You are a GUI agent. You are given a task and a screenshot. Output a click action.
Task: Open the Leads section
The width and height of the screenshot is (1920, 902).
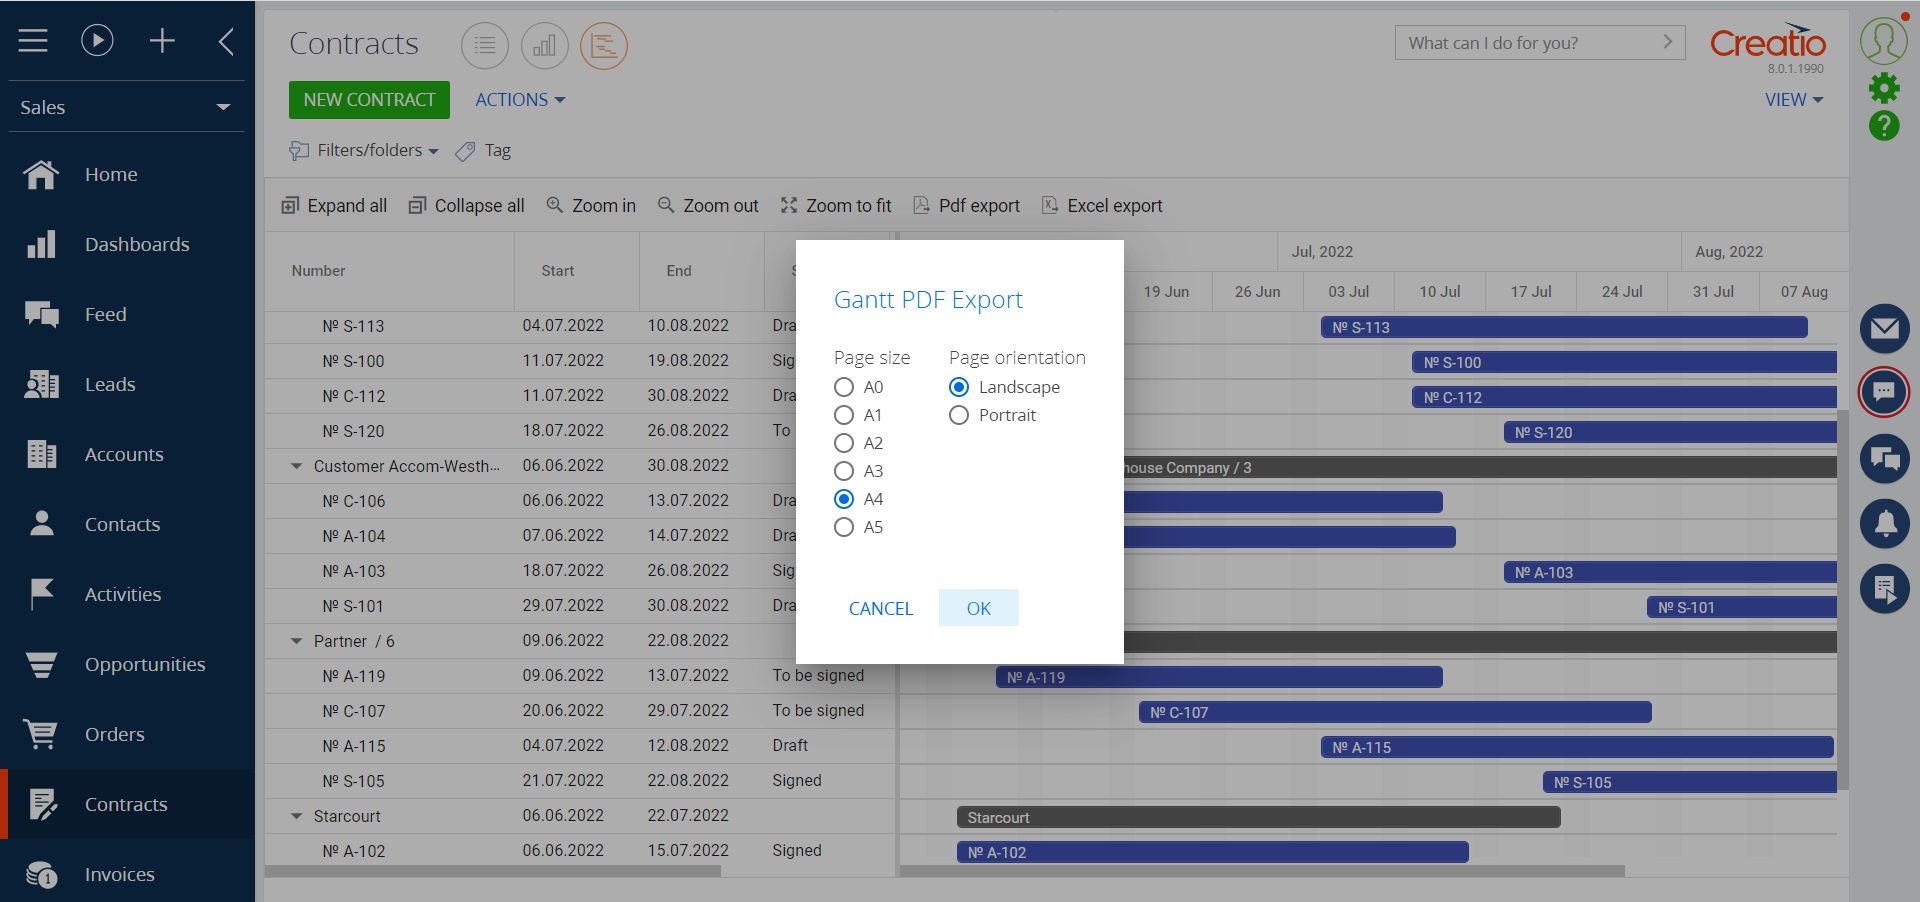(110, 384)
